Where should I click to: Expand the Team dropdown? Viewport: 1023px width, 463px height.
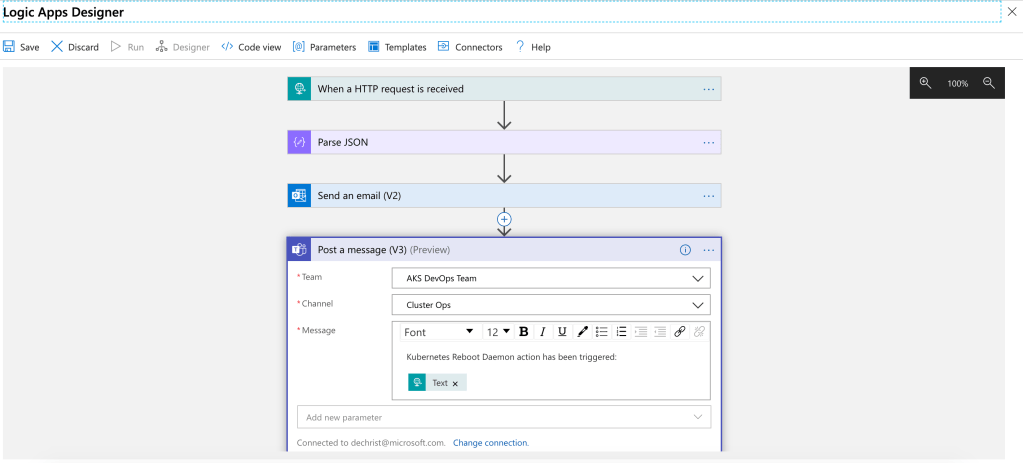pos(697,278)
